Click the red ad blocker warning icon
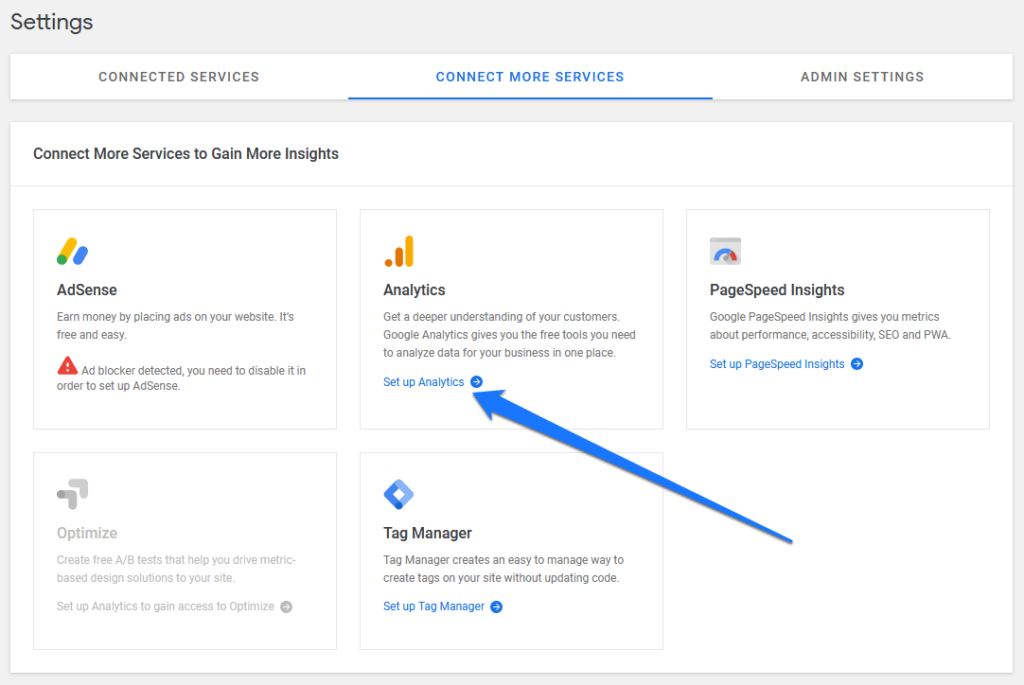Viewport: 1024px width, 685px height. tap(67, 366)
